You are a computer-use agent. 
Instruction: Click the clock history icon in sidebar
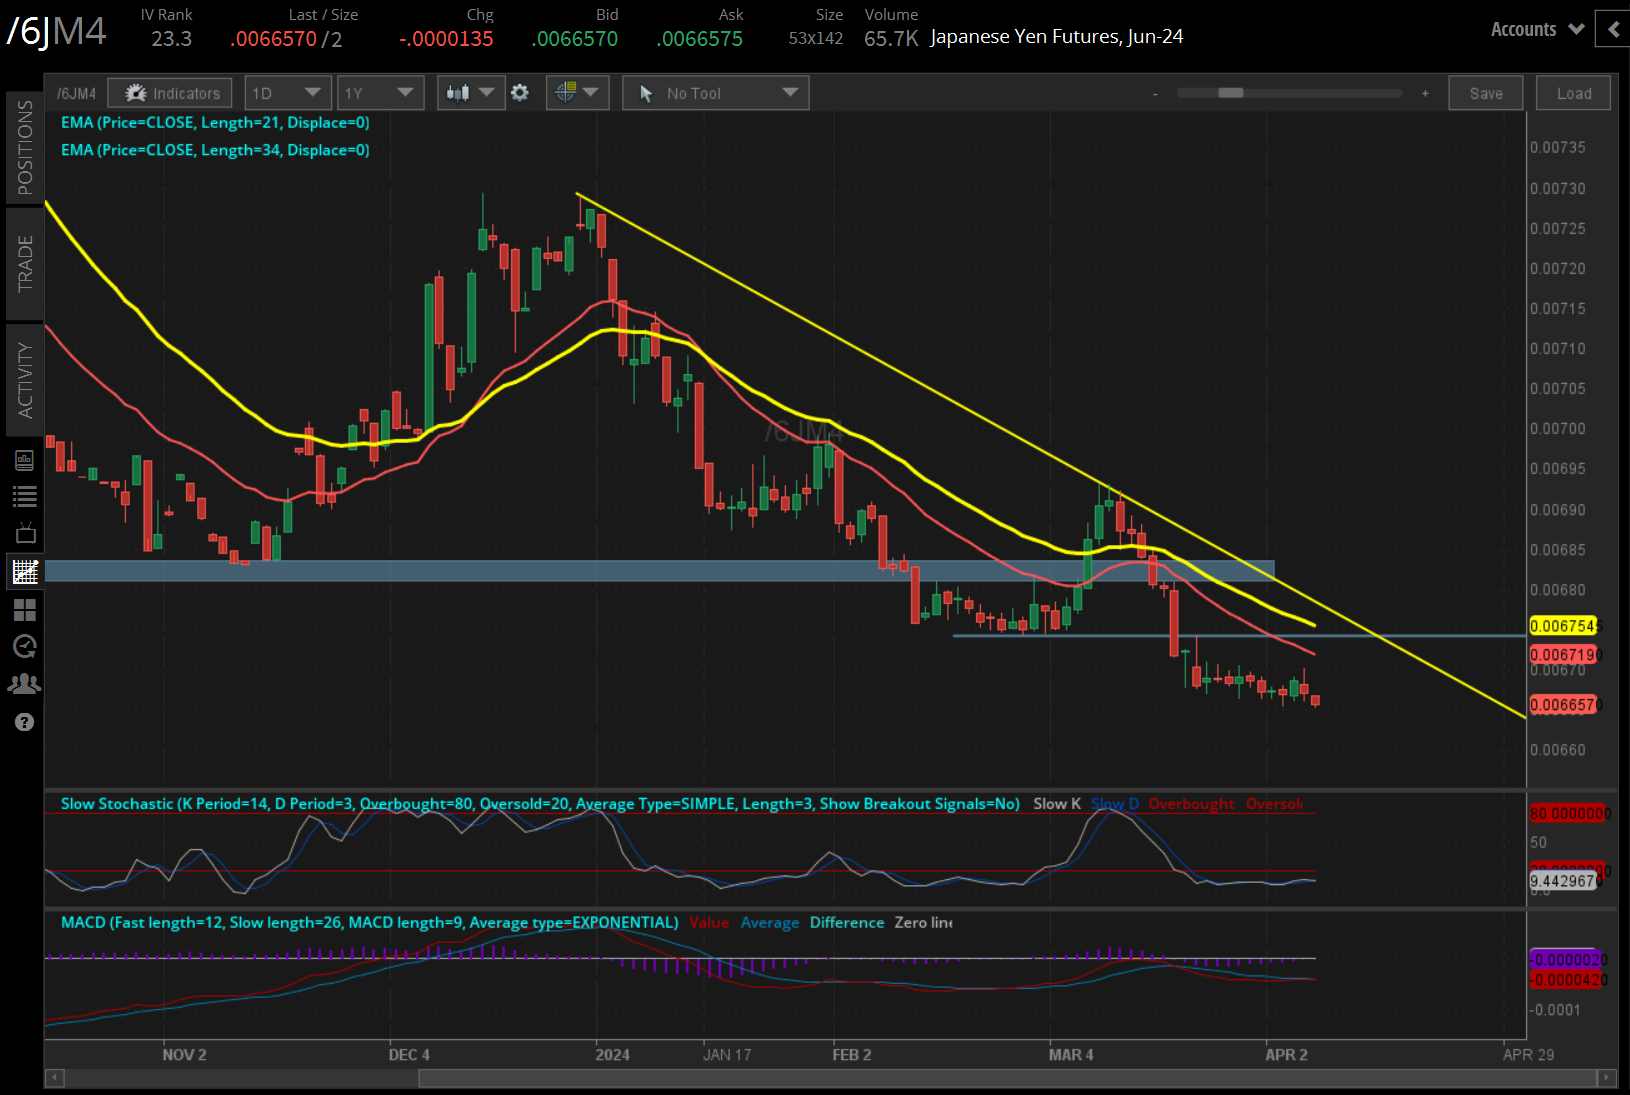[x=24, y=646]
